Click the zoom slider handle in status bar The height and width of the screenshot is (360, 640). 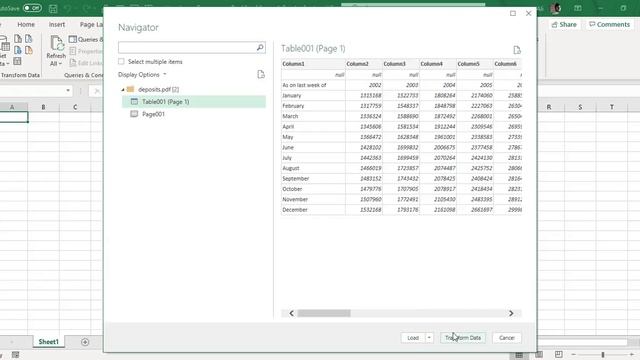pos(603,355)
